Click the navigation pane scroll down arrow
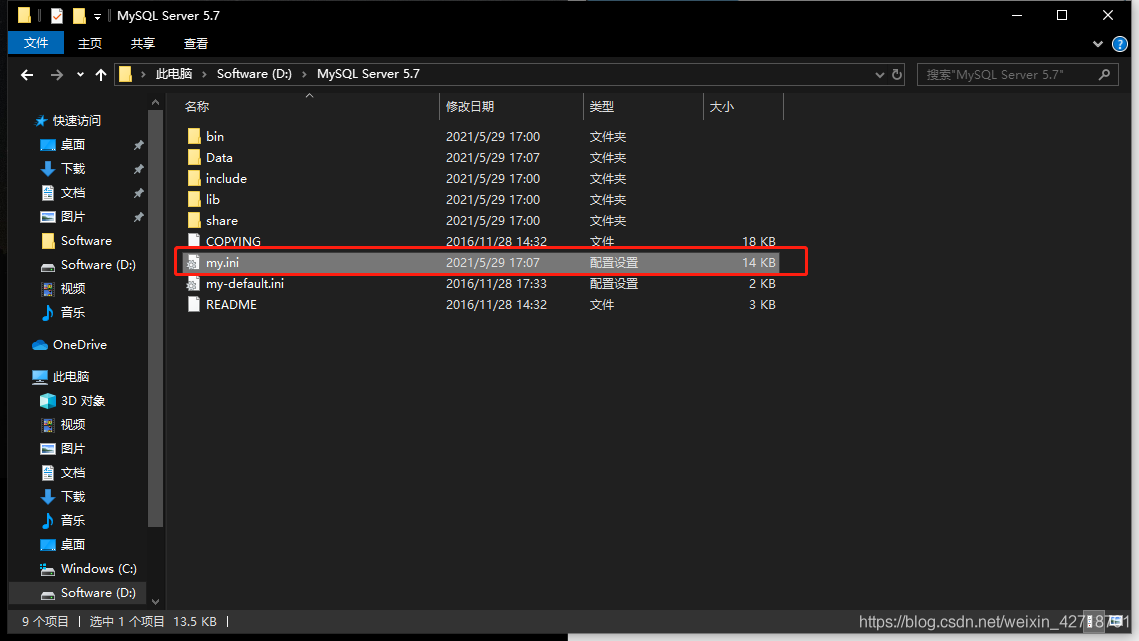 [x=155, y=601]
